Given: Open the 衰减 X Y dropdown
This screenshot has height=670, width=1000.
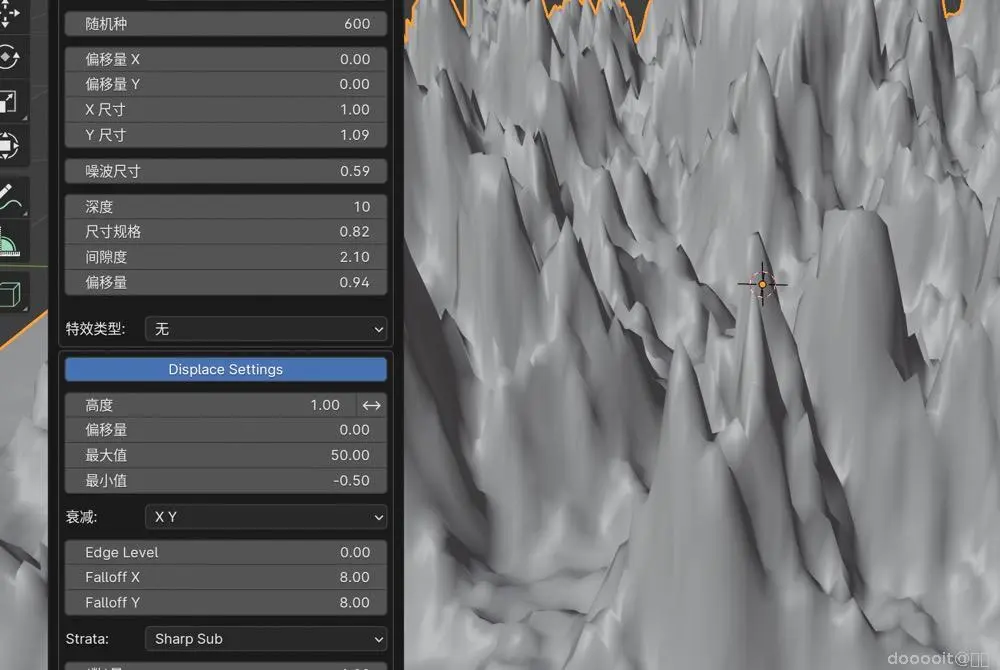Looking at the screenshot, I should pyautogui.click(x=266, y=517).
